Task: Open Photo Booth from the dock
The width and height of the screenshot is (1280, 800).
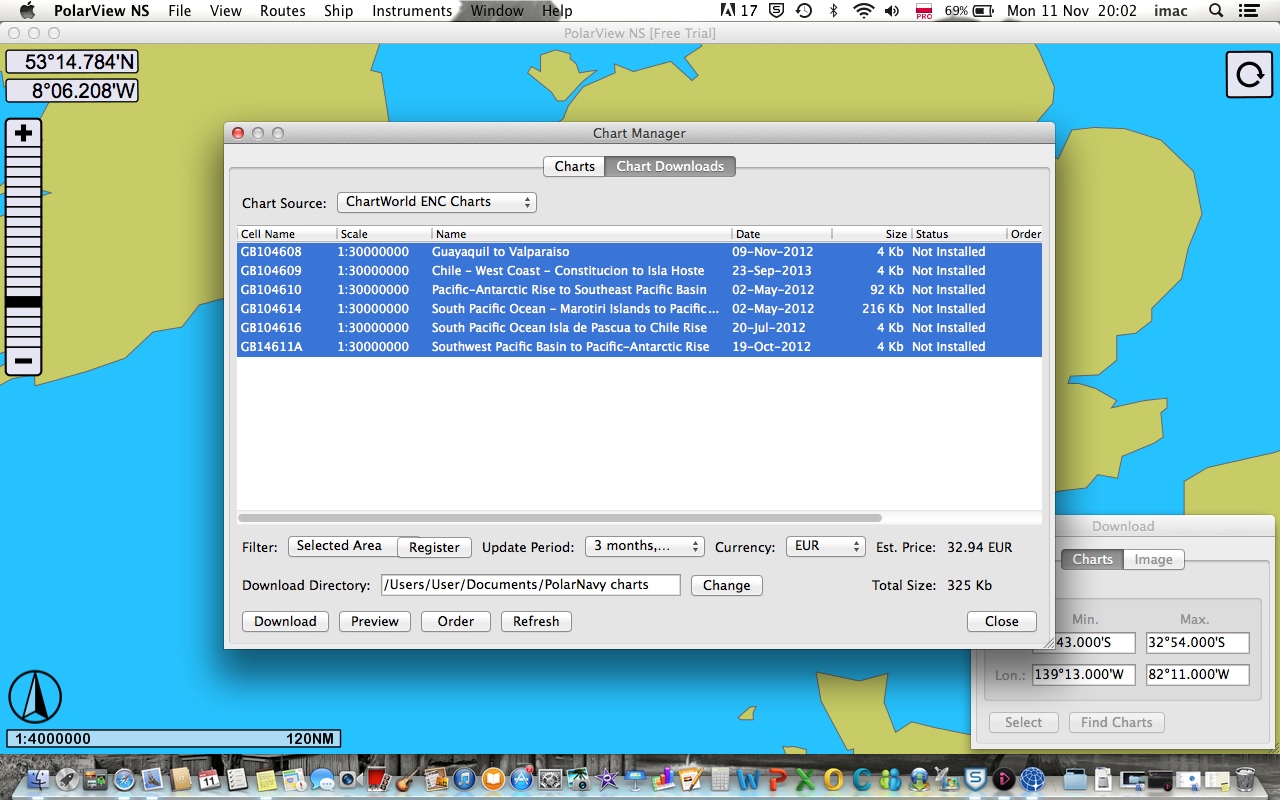Action: click(x=378, y=779)
